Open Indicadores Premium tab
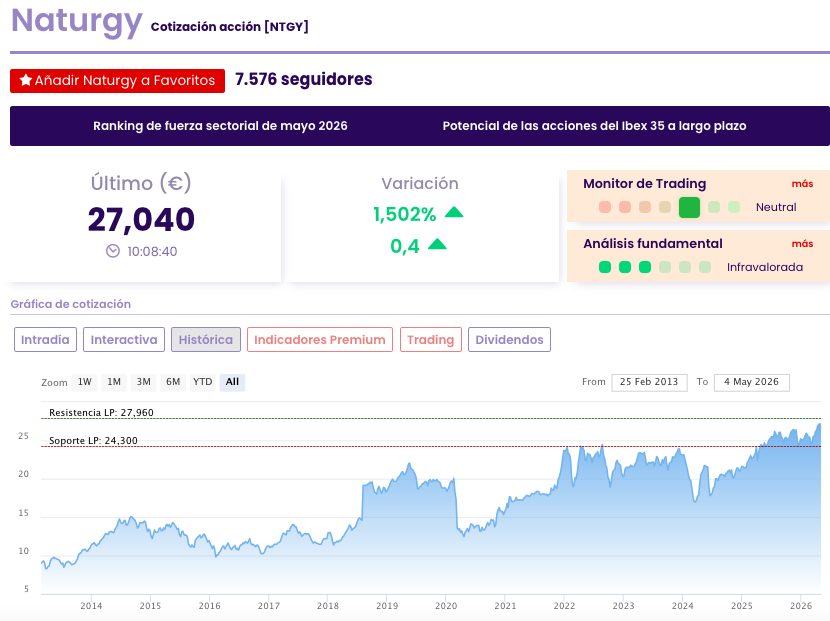This screenshot has height=621, width=830. point(320,339)
